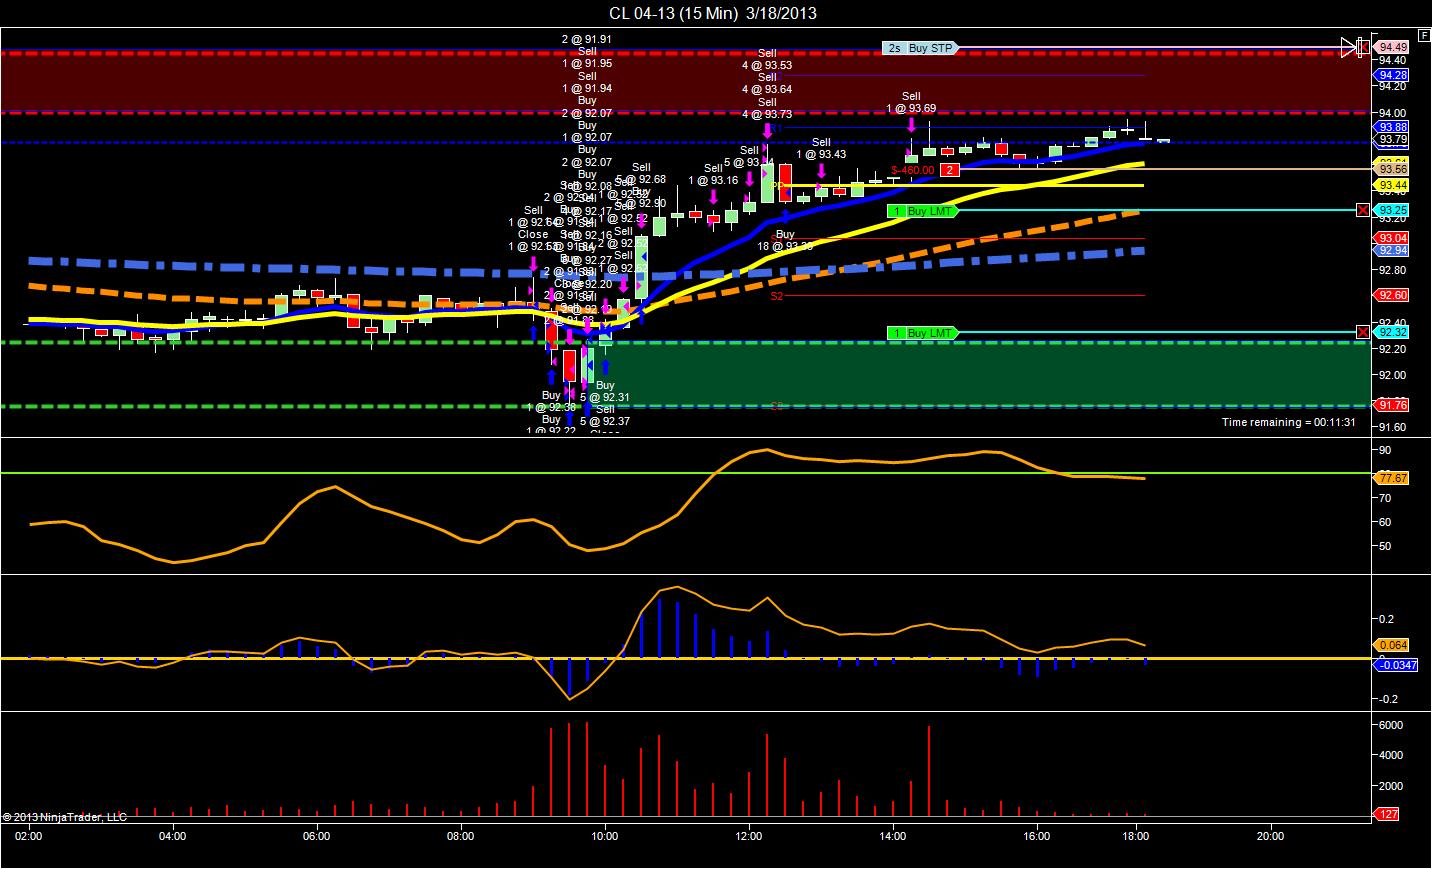Click the chart title 'CL 04-13 (15 Min) 3/18/2013'
Viewport: 1432px width, 869px height.
713,13
